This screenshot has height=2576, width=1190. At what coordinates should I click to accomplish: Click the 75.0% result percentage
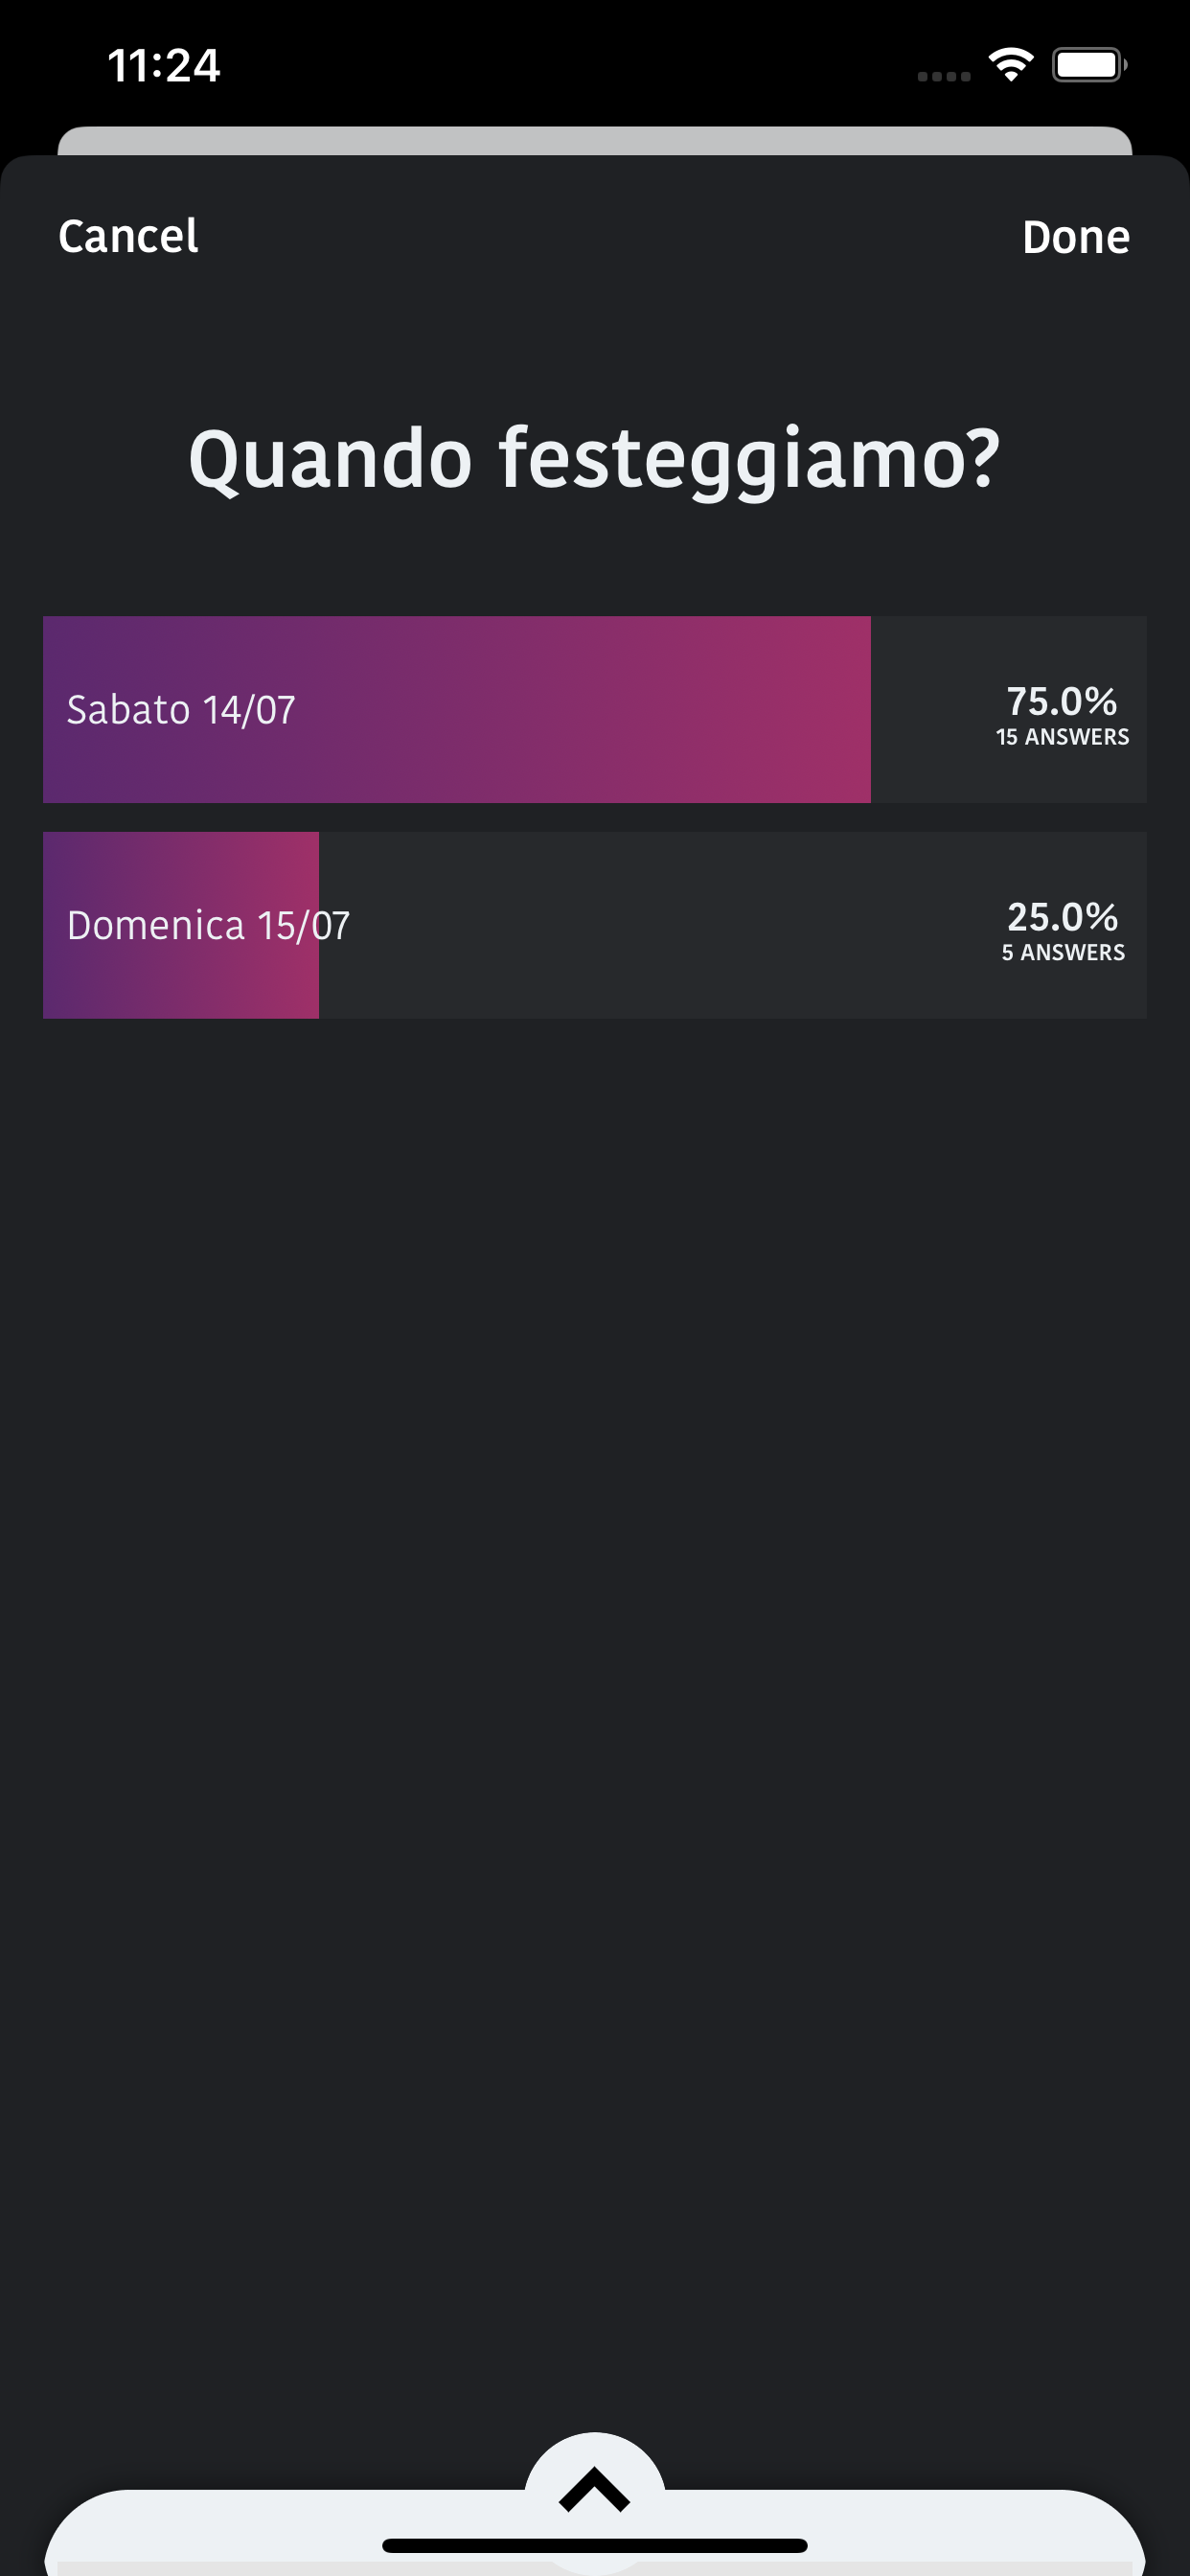point(1061,701)
